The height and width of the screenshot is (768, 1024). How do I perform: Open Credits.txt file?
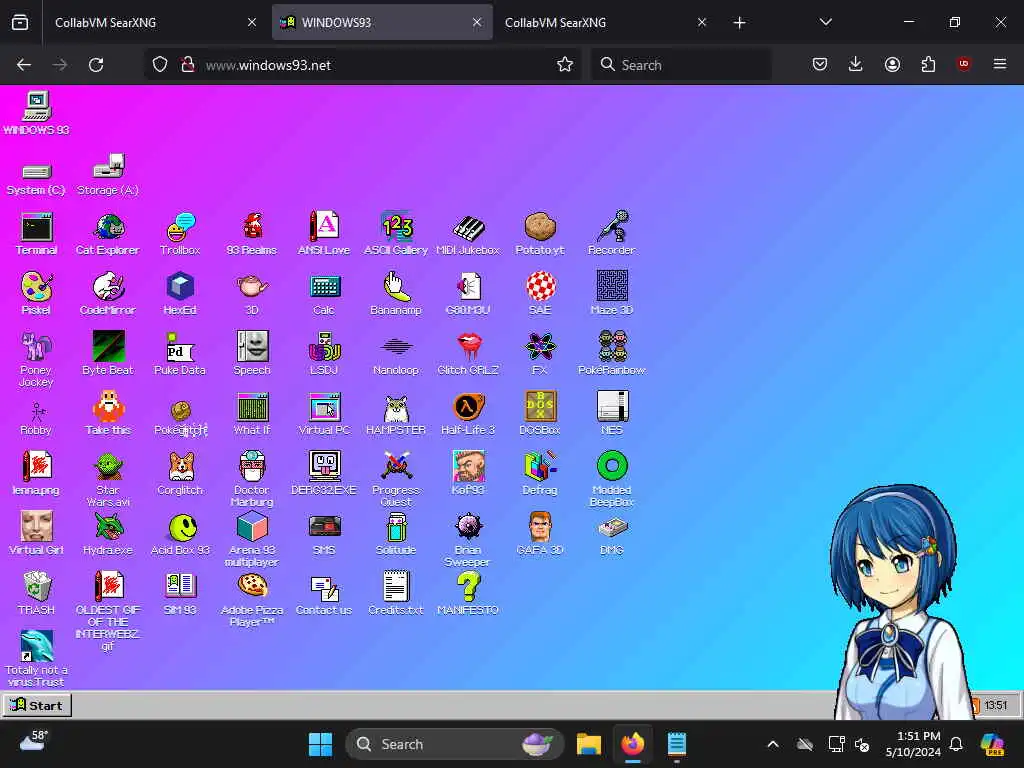tap(396, 593)
